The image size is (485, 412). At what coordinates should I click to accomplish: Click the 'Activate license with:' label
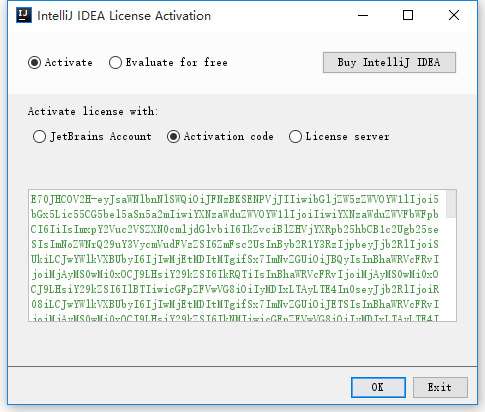pyautogui.click(x=93, y=111)
